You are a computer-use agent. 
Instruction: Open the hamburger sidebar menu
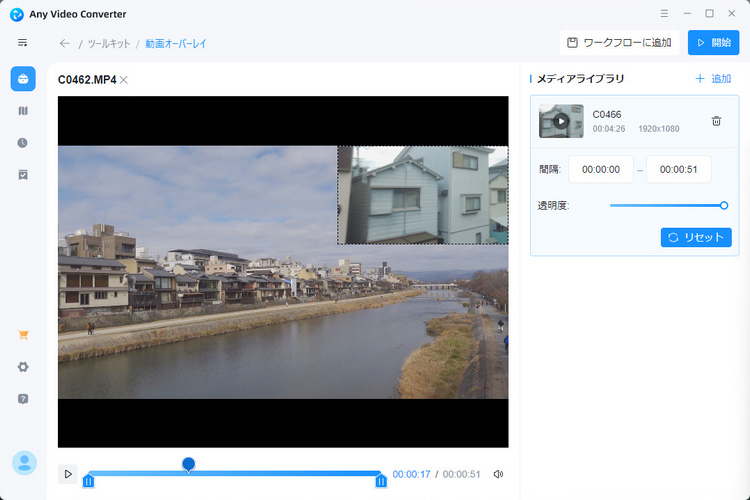(x=22, y=43)
